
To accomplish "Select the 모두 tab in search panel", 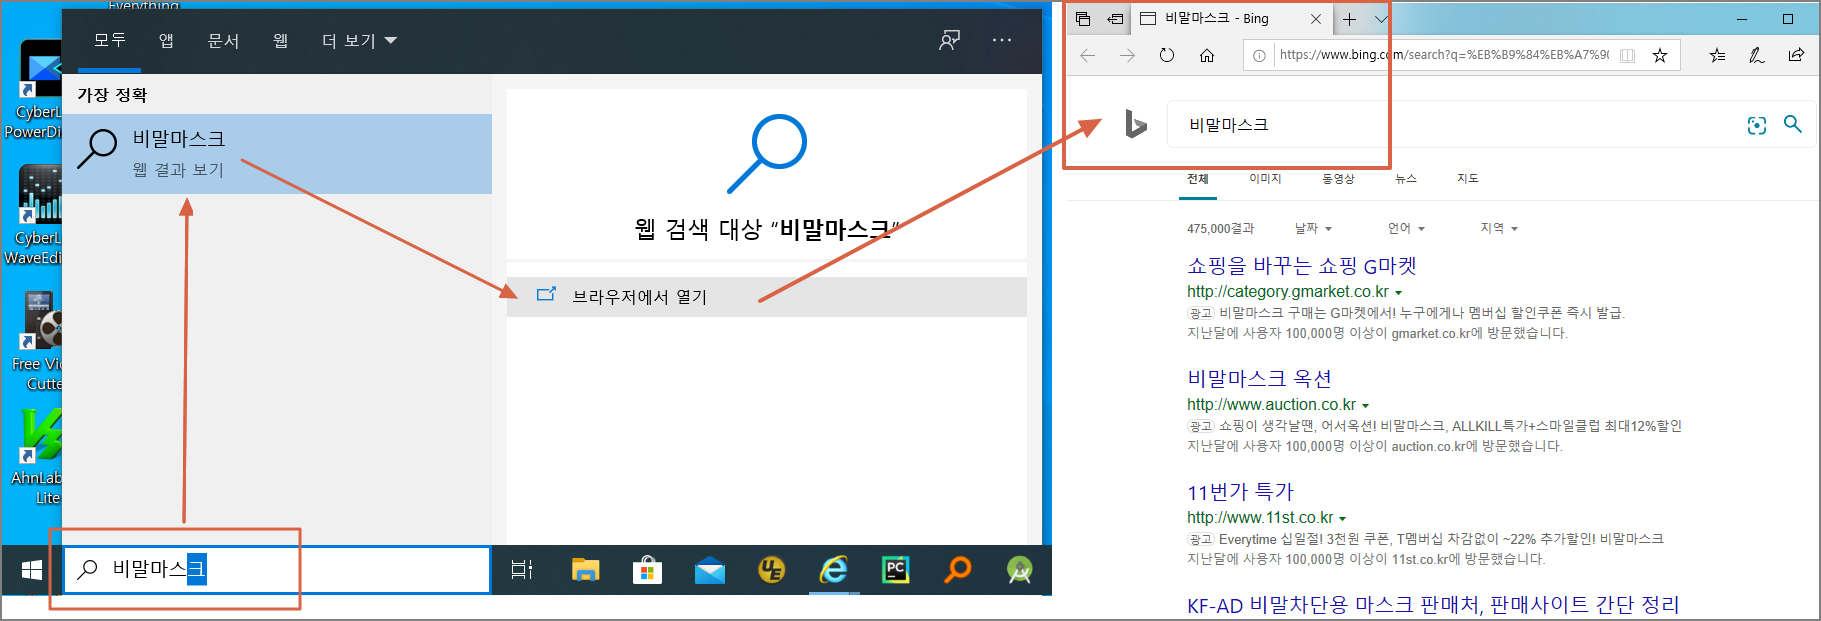I will [x=110, y=40].
